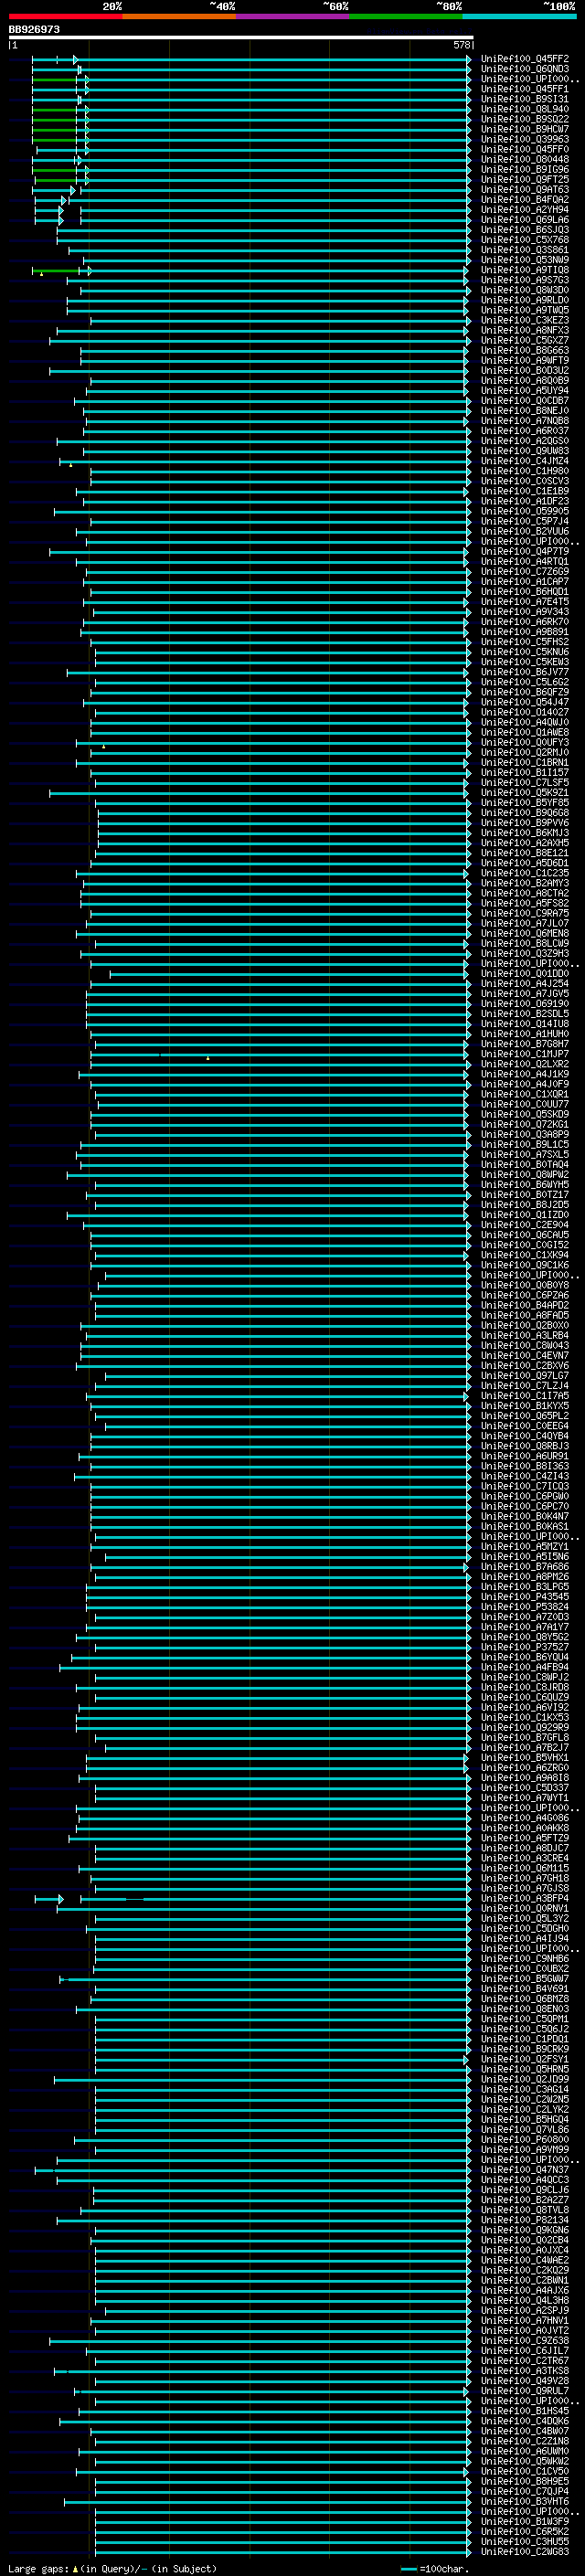The height and width of the screenshot is (2576, 585).
Task: Open hit UniRef100_C5KNU6
Action: [x=525, y=652]
